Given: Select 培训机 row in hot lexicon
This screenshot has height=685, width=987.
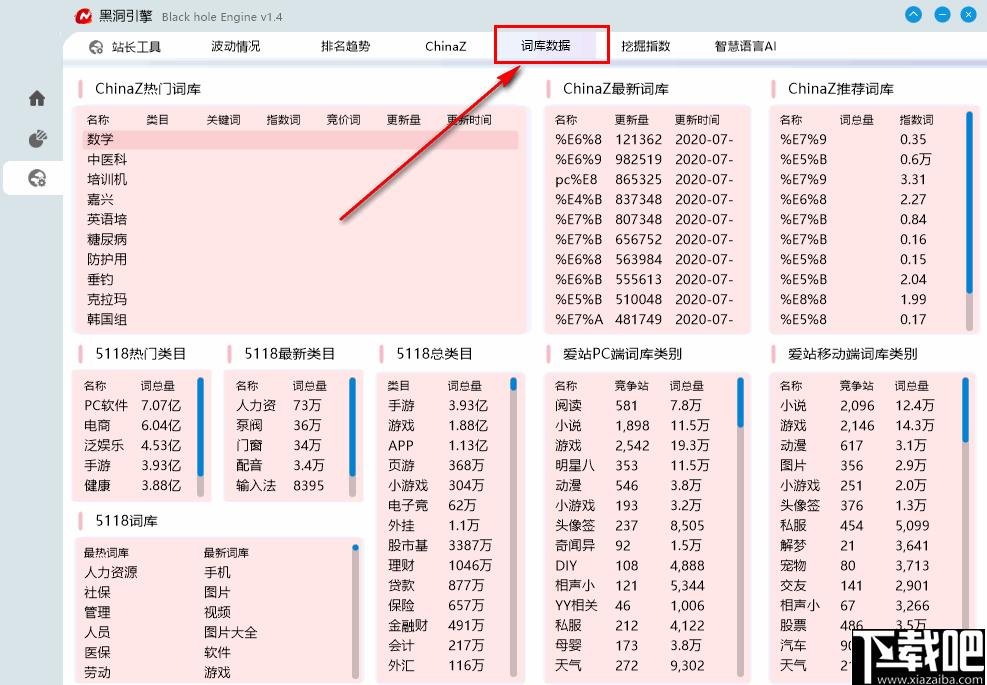Looking at the screenshot, I should coord(300,179).
